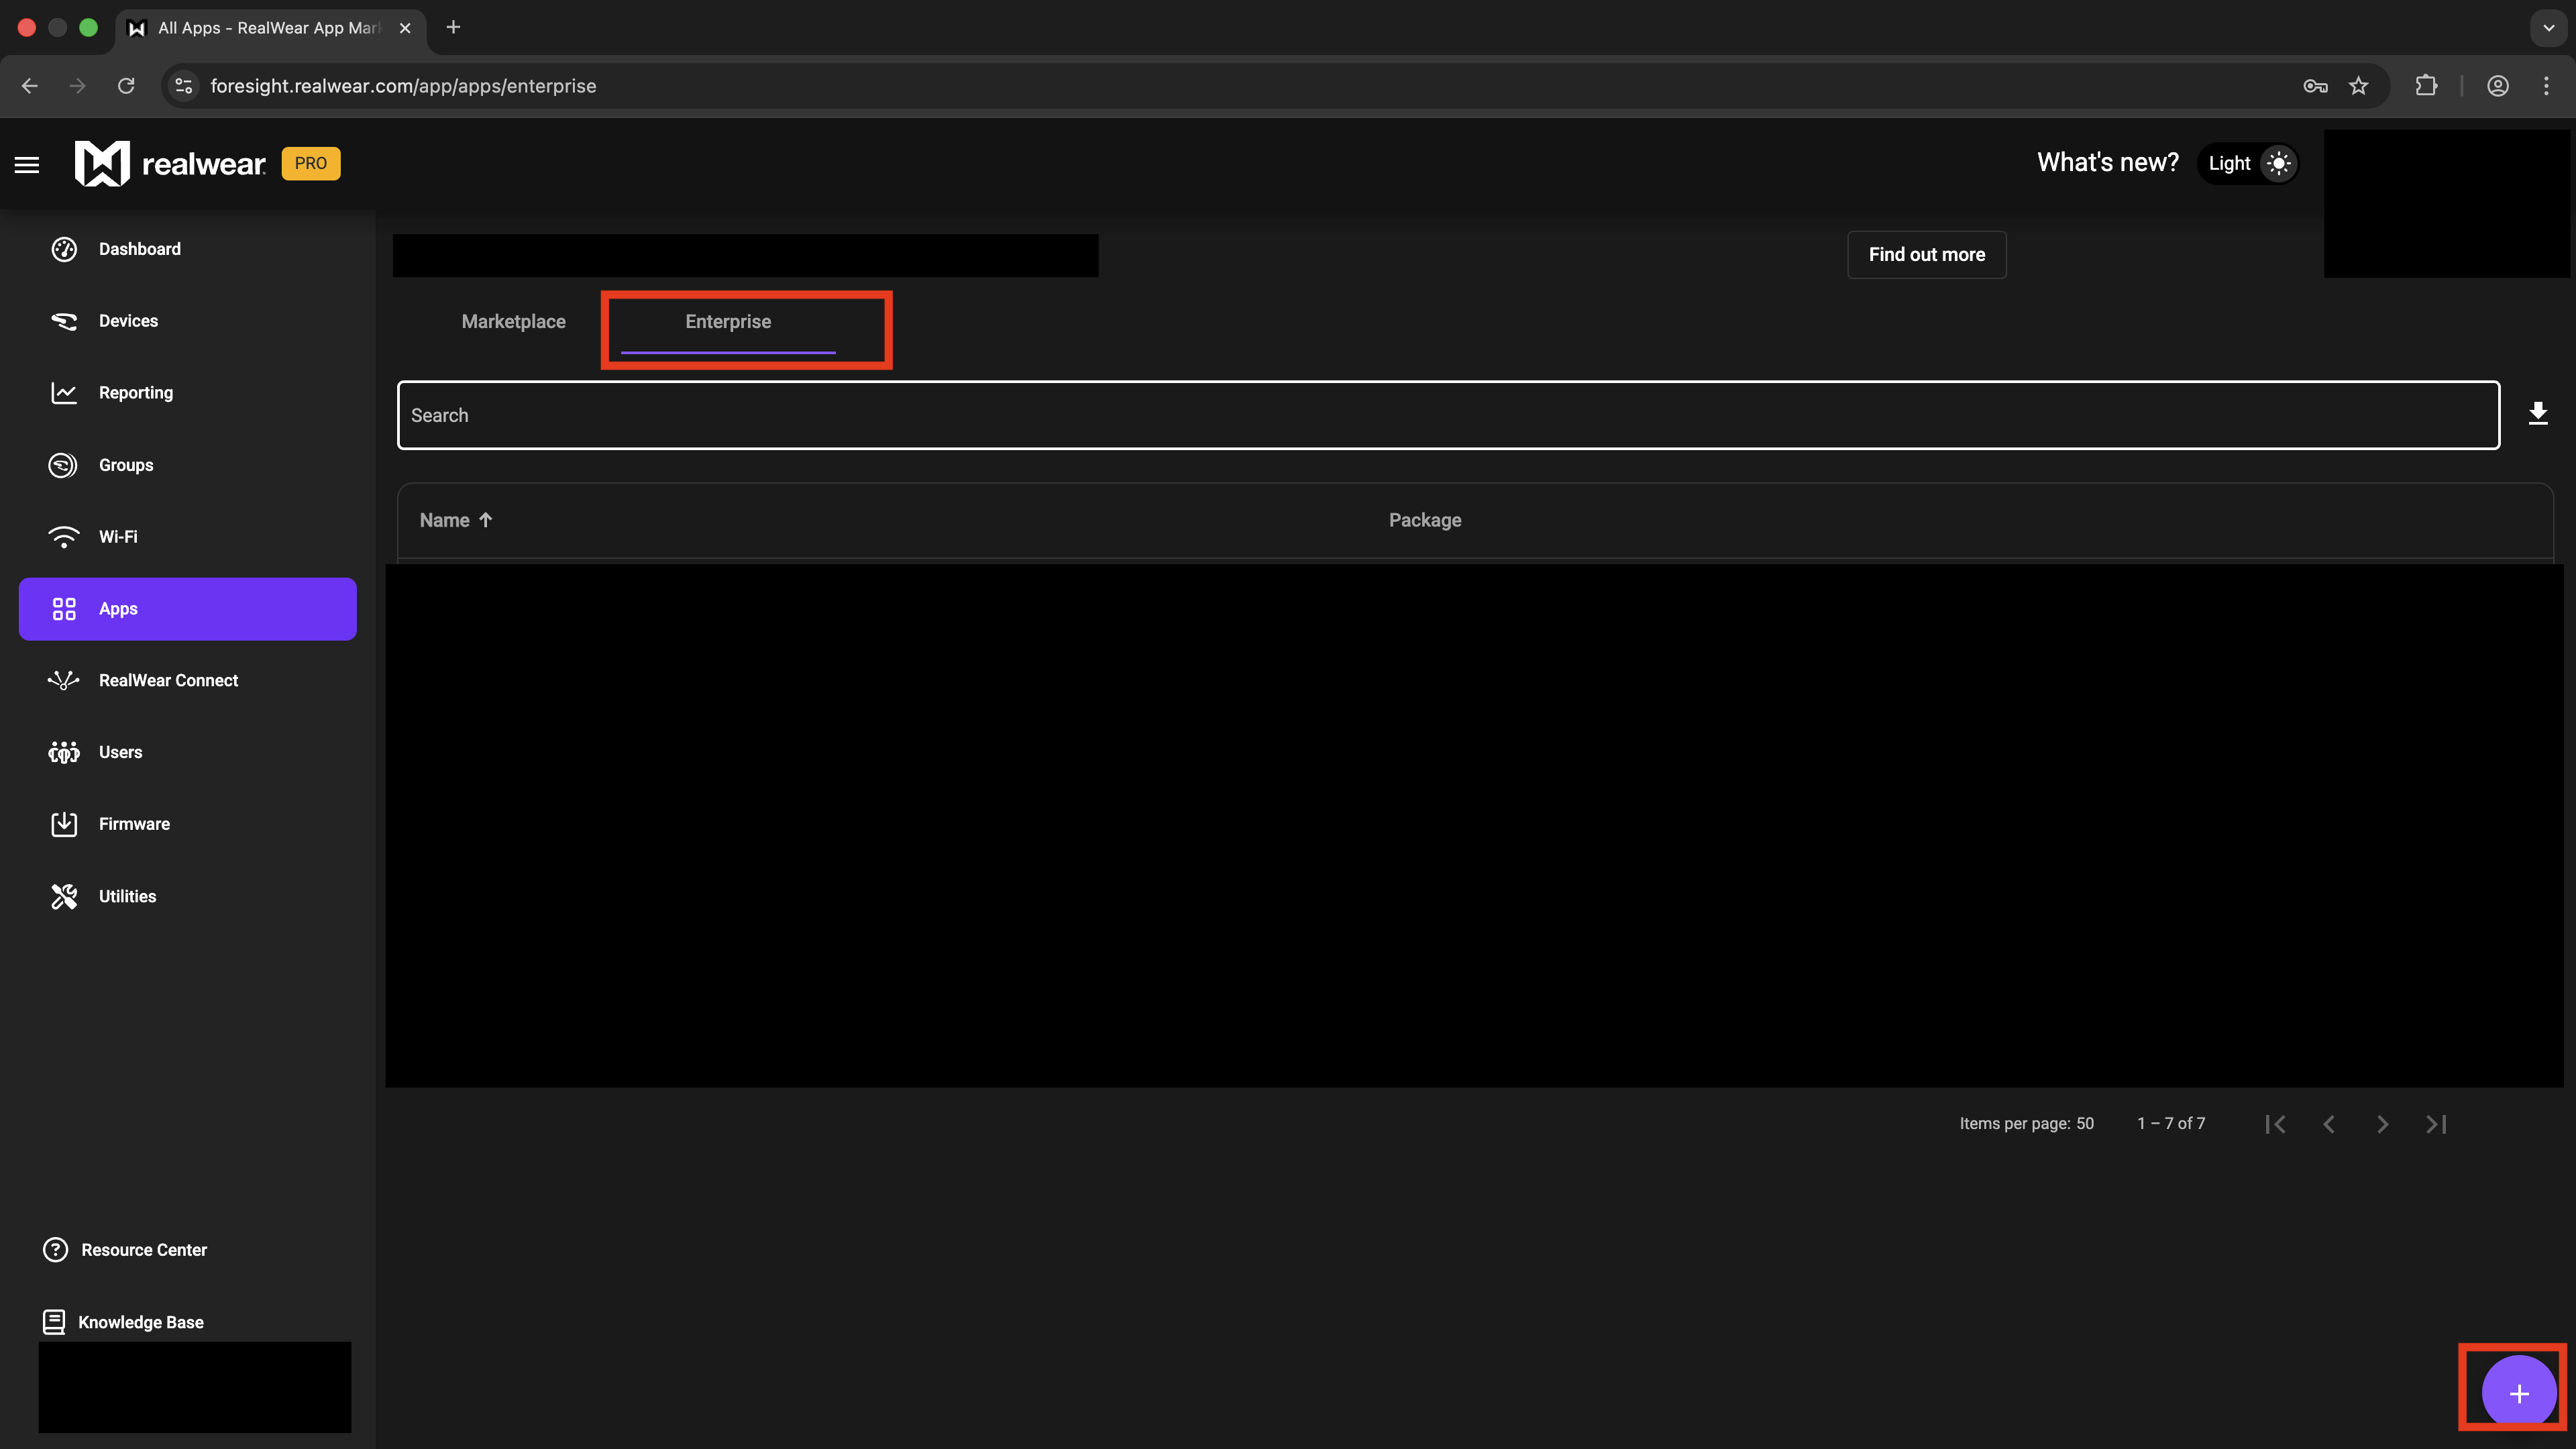Focus the Search input field
The height and width of the screenshot is (1449, 2576).
pos(1448,415)
